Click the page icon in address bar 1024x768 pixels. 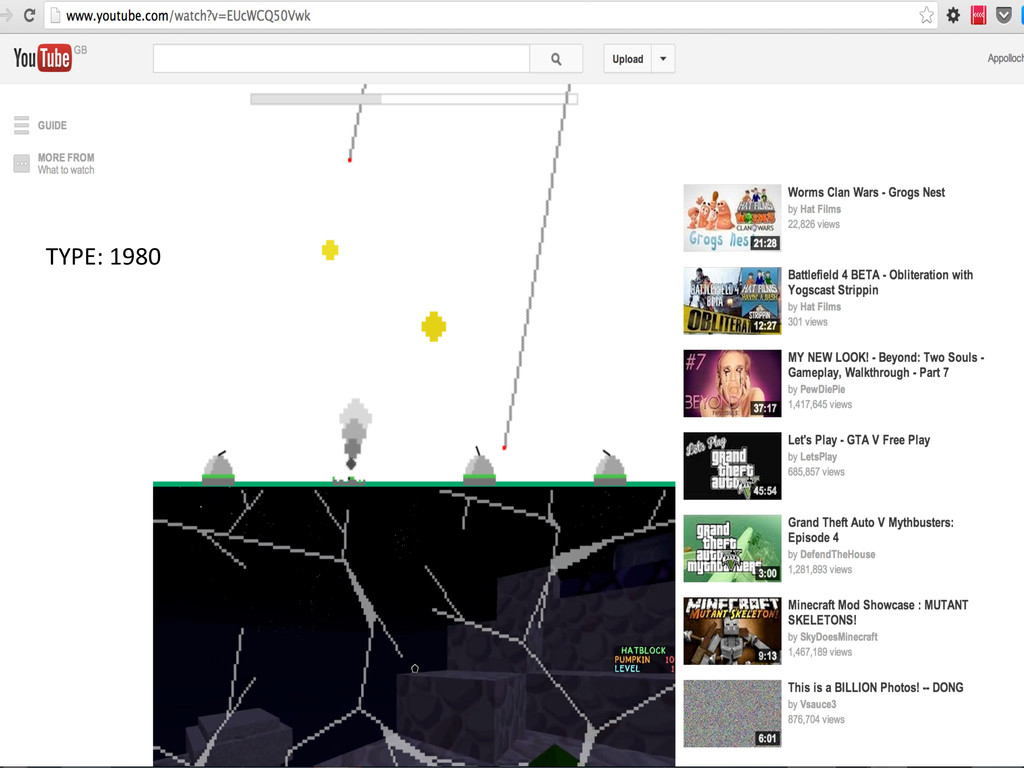click(x=56, y=15)
